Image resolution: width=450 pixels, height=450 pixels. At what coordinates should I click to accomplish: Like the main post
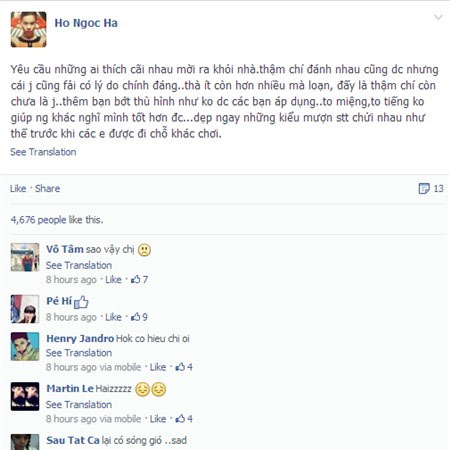(x=18, y=188)
